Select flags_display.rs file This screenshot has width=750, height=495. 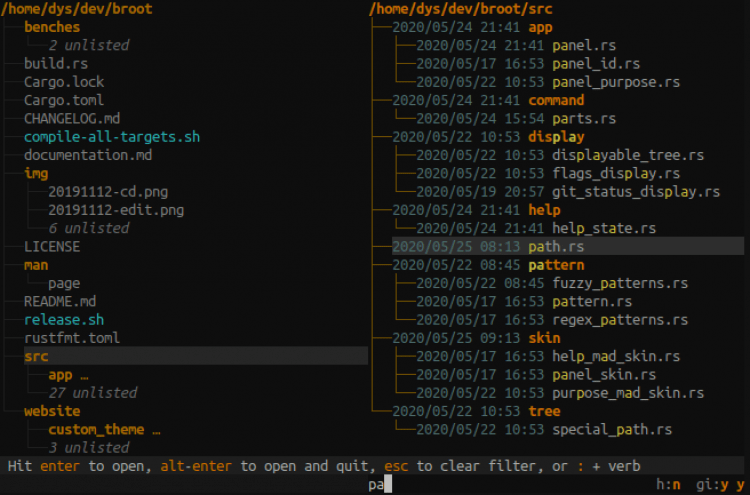[x=616, y=174]
